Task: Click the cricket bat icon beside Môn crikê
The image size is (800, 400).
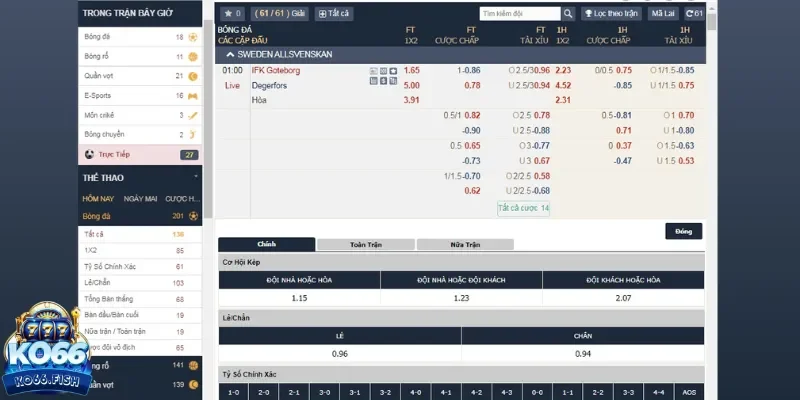Action: tap(193, 115)
